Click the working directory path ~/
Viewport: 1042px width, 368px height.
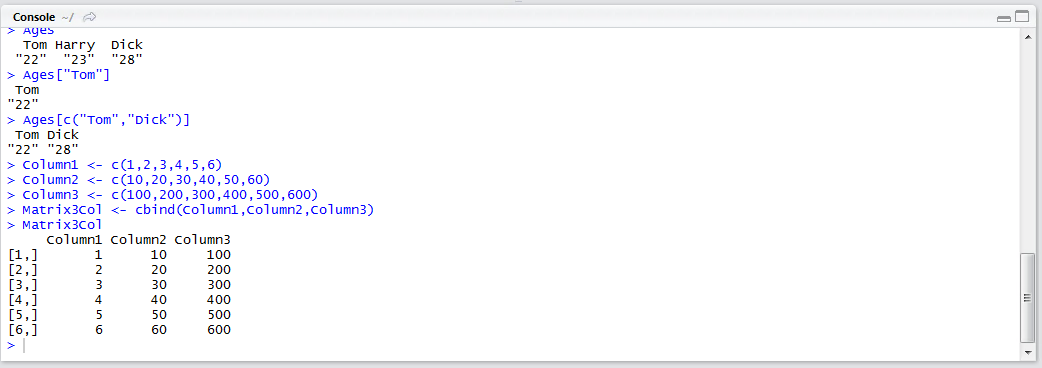tap(68, 17)
